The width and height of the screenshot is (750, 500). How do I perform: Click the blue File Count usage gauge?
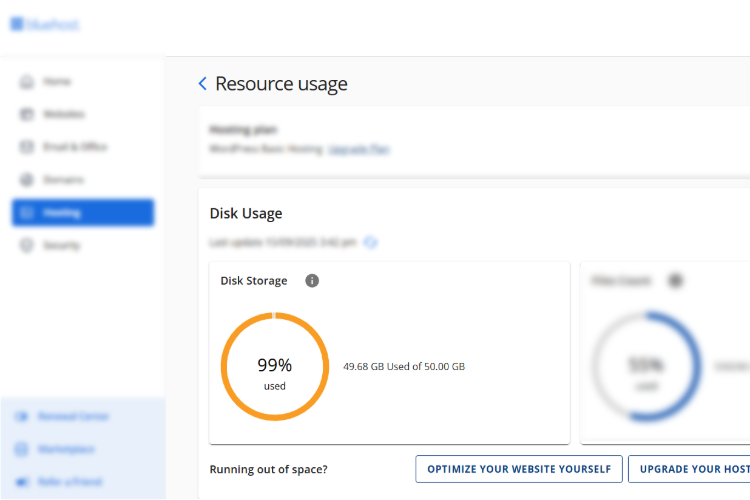tap(647, 366)
